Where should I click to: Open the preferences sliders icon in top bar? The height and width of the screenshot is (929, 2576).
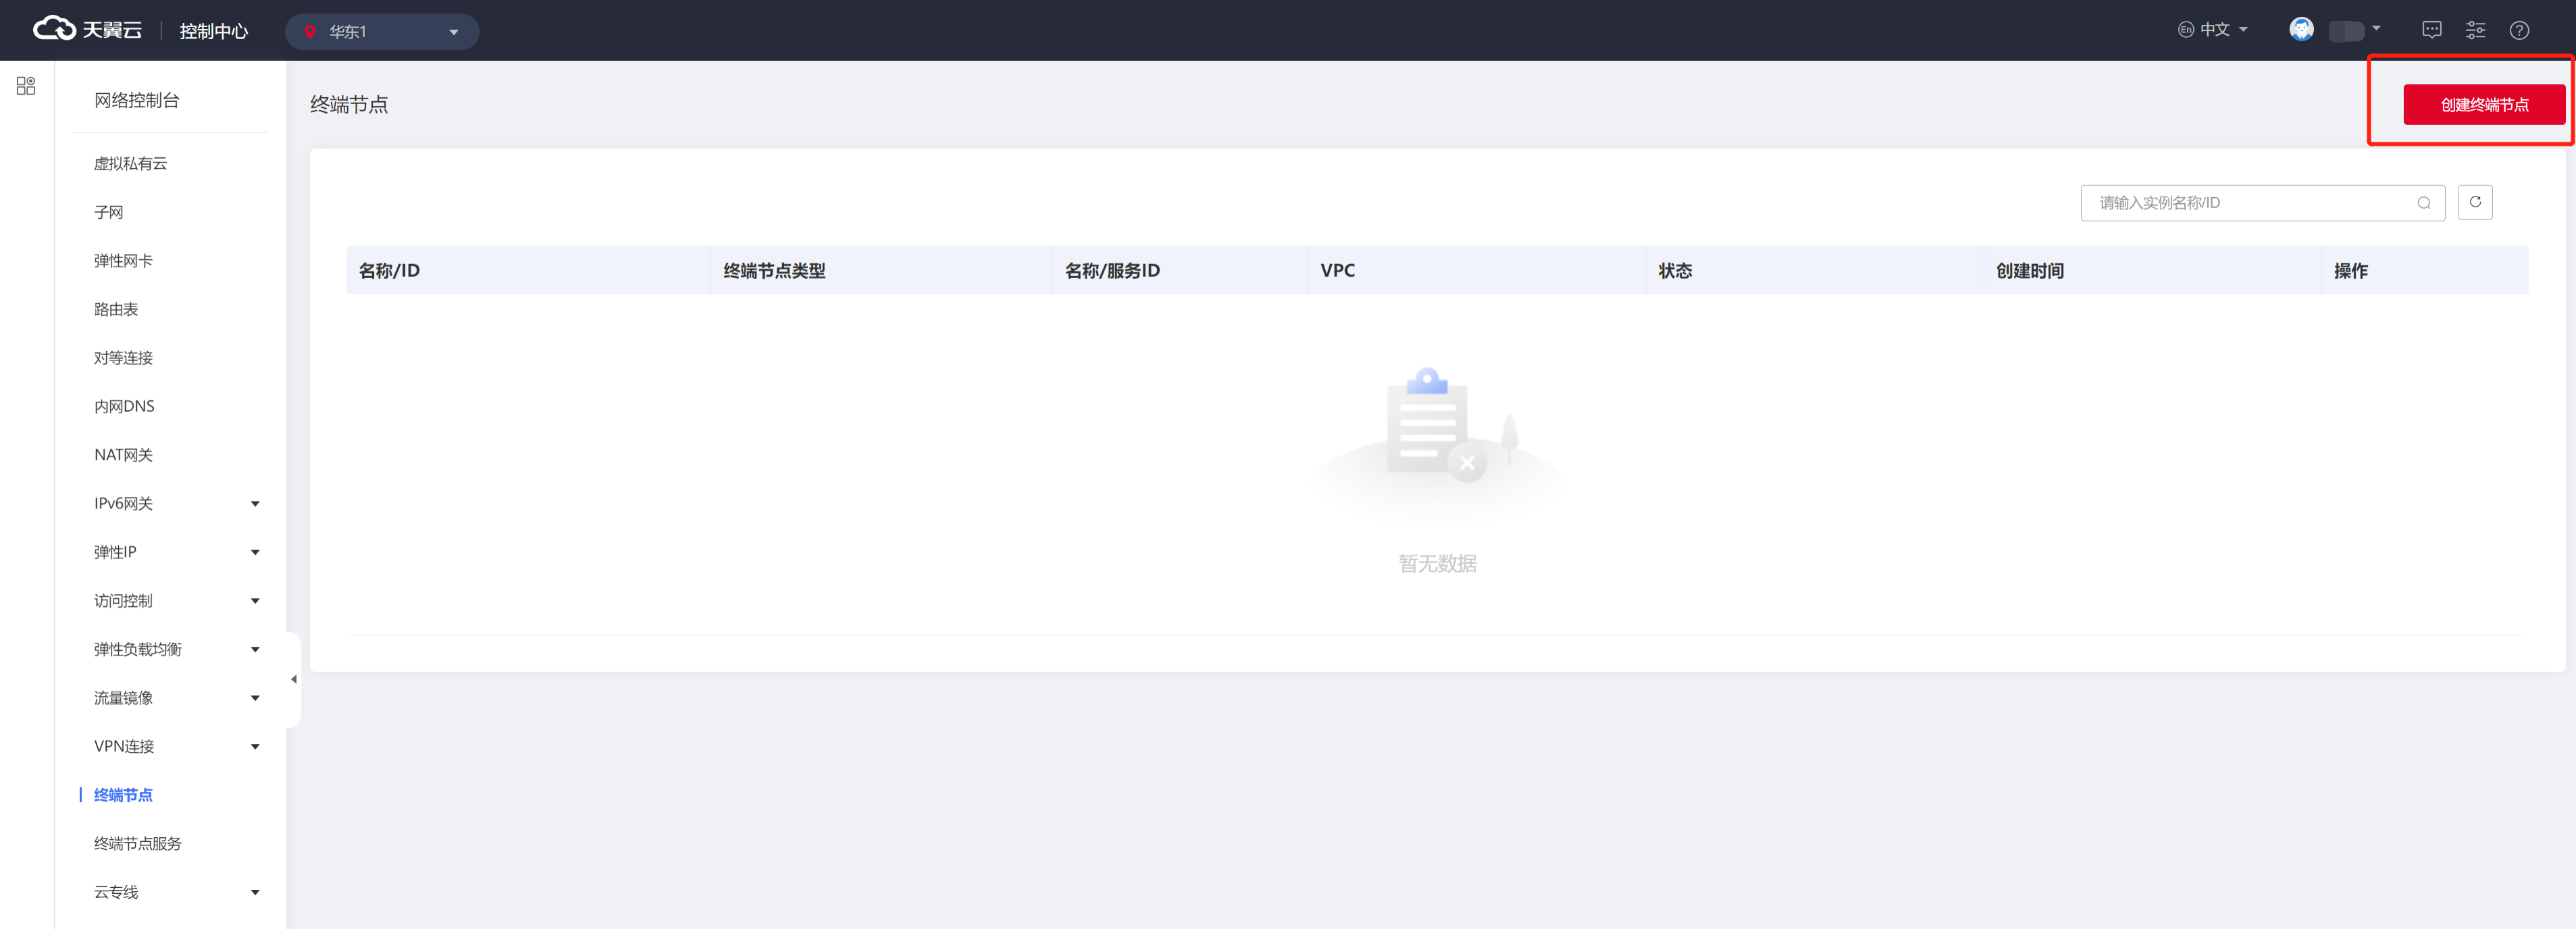click(x=2476, y=30)
